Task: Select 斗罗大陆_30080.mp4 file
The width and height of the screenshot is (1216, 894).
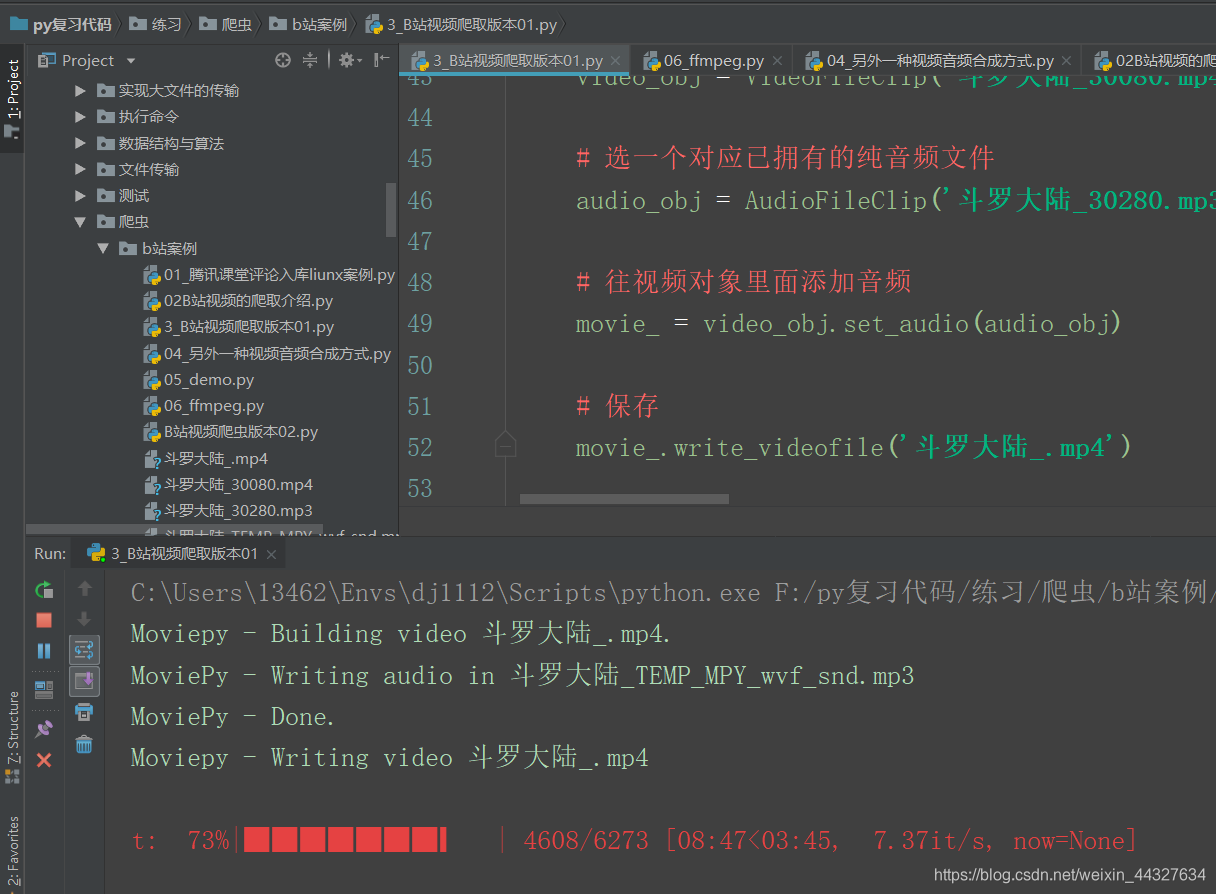Action: pyautogui.click(x=228, y=484)
